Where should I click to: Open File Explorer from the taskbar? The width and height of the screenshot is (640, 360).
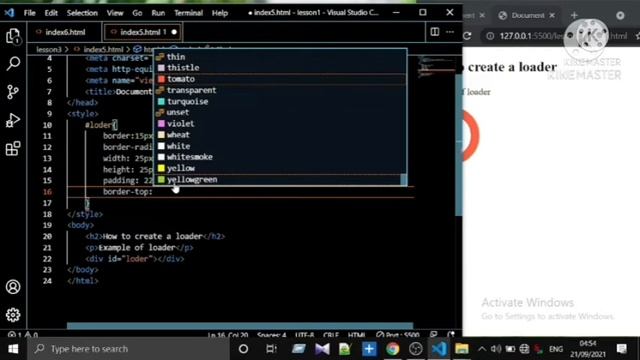[x=462, y=349]
